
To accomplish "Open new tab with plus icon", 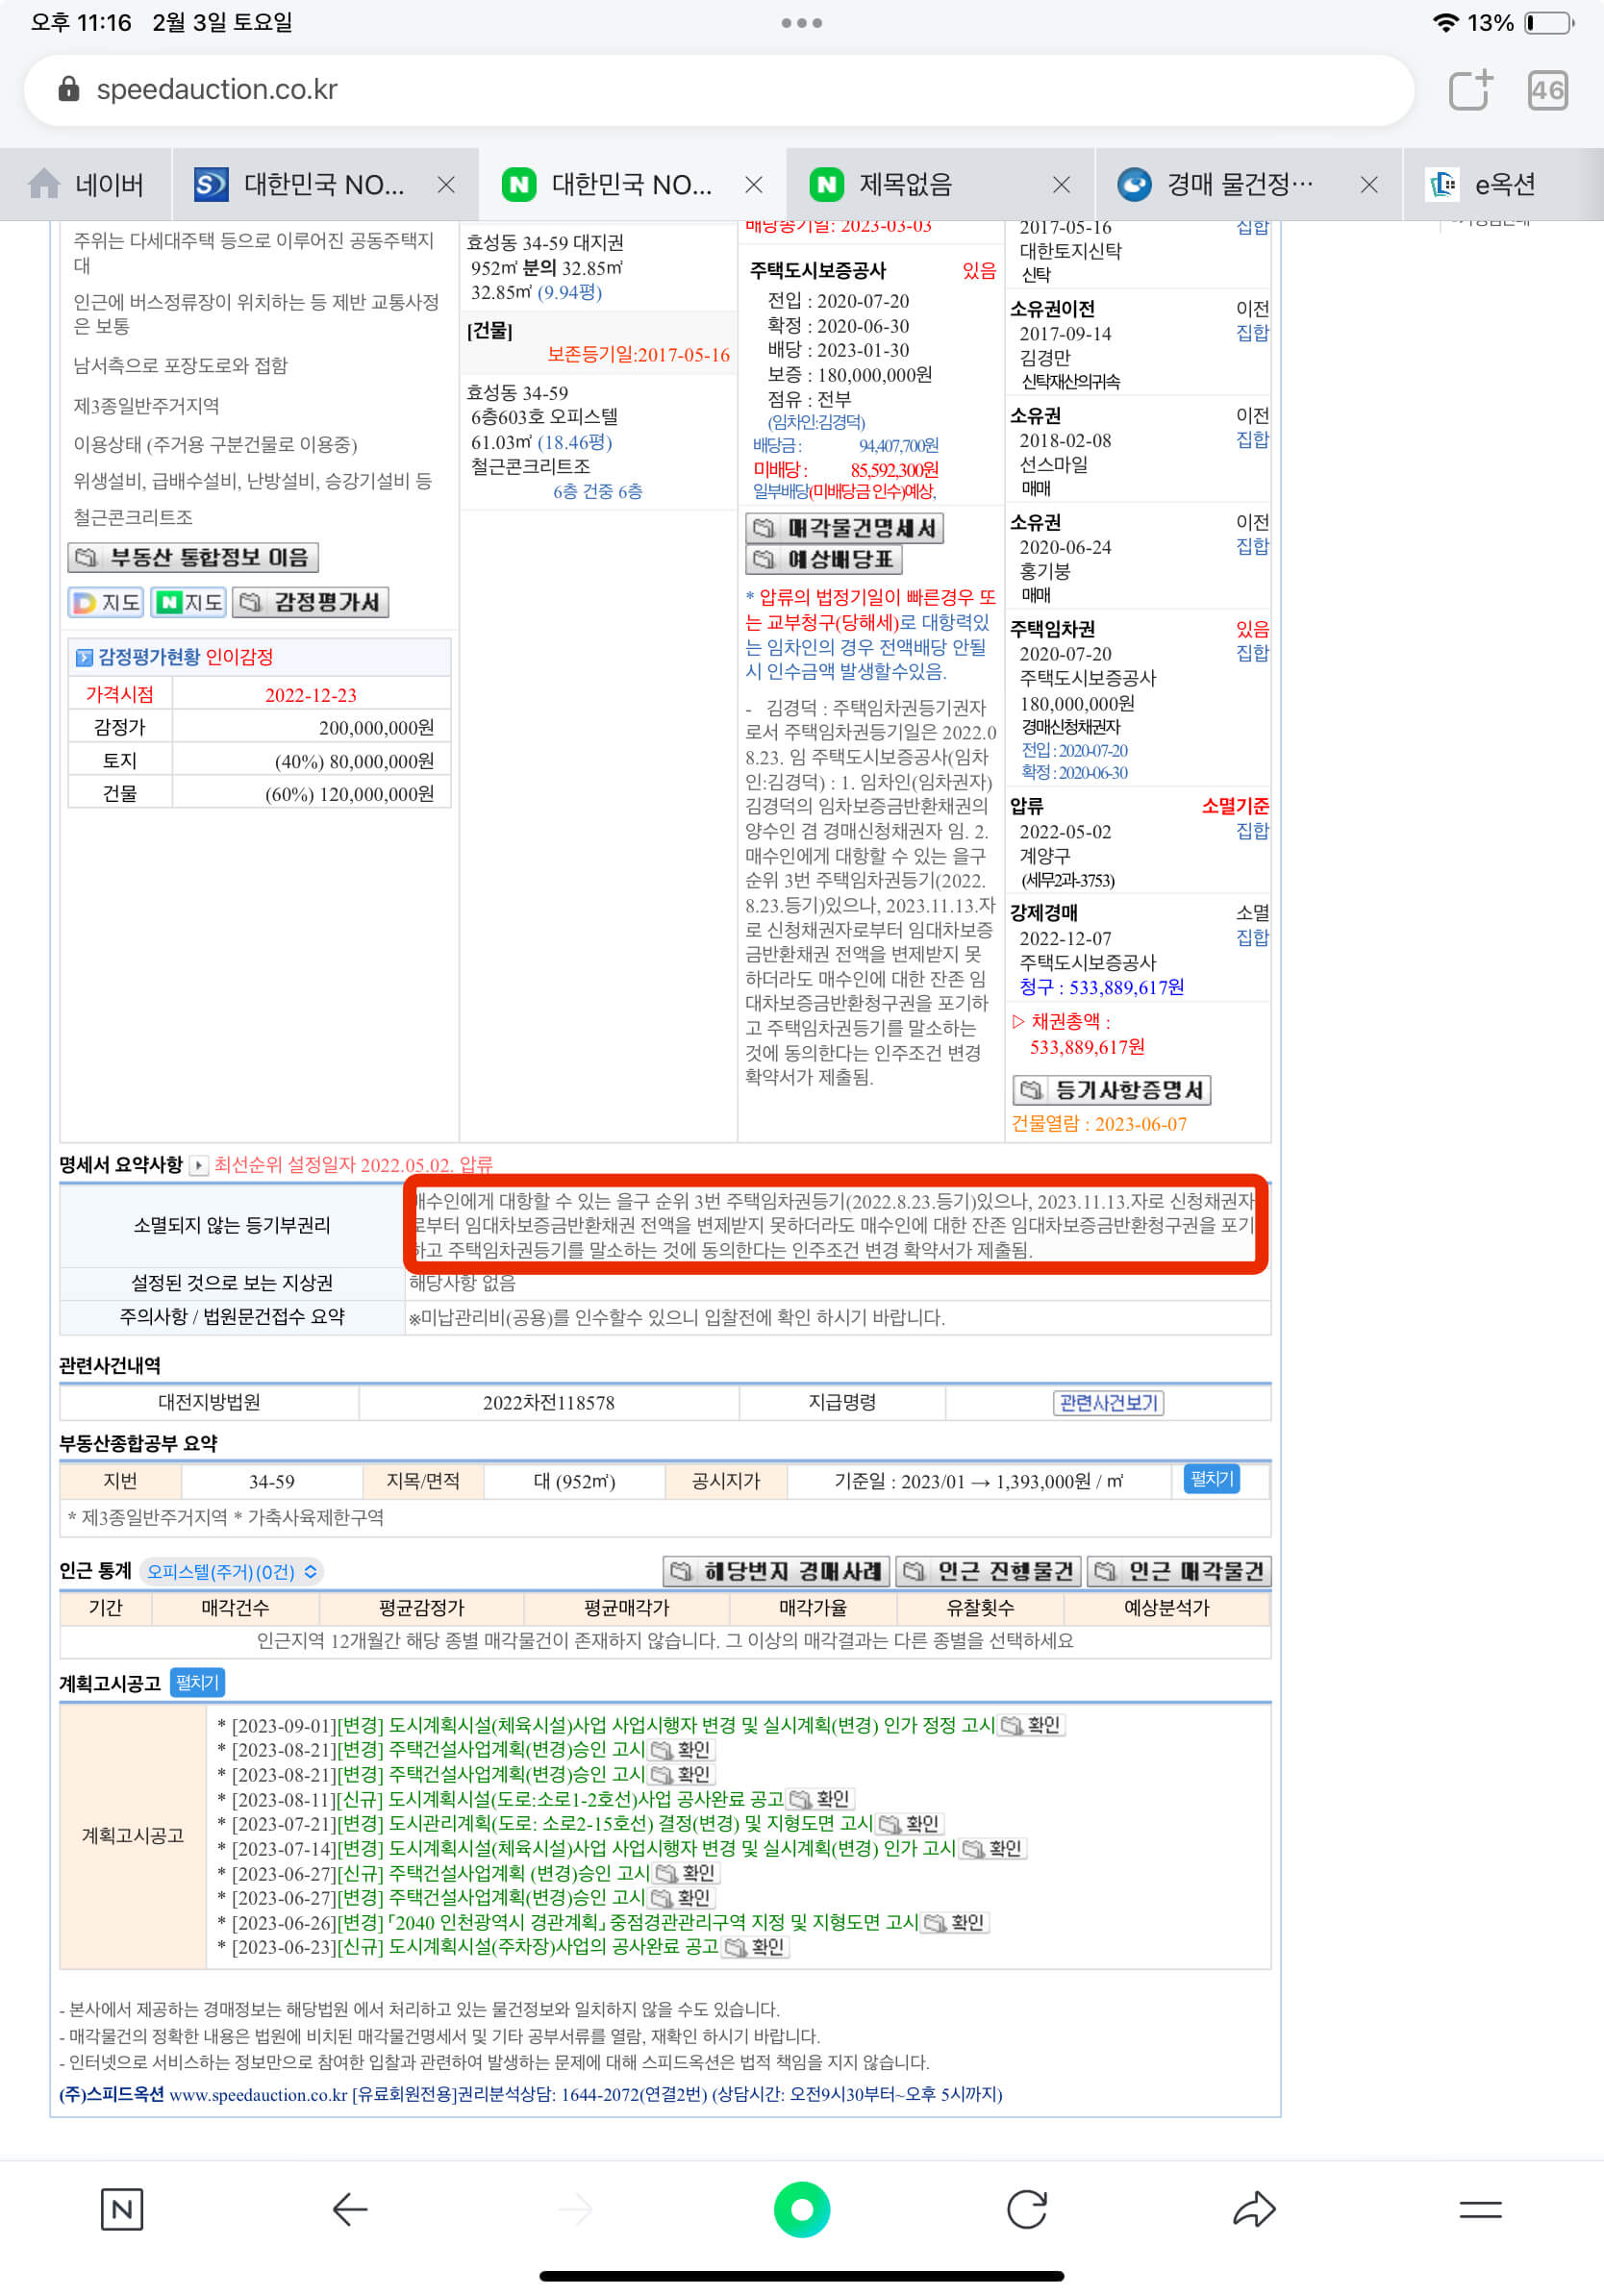I will pyautogui.click(x=1470, y=90).
